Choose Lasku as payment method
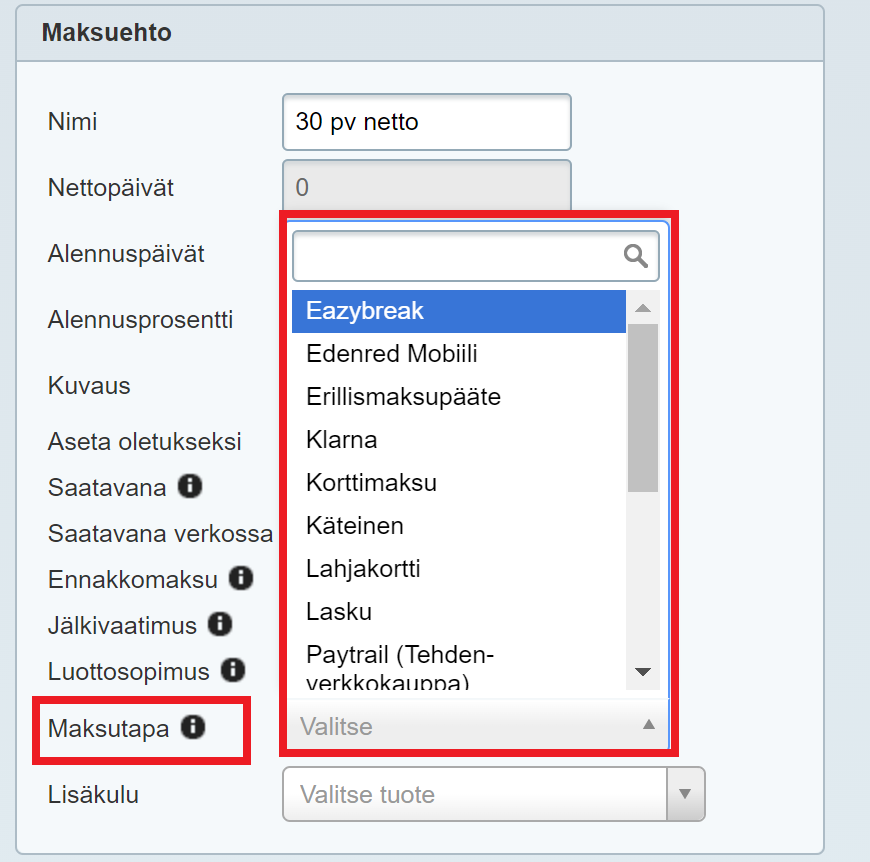The image size is (870, 862). coord(459,612)
